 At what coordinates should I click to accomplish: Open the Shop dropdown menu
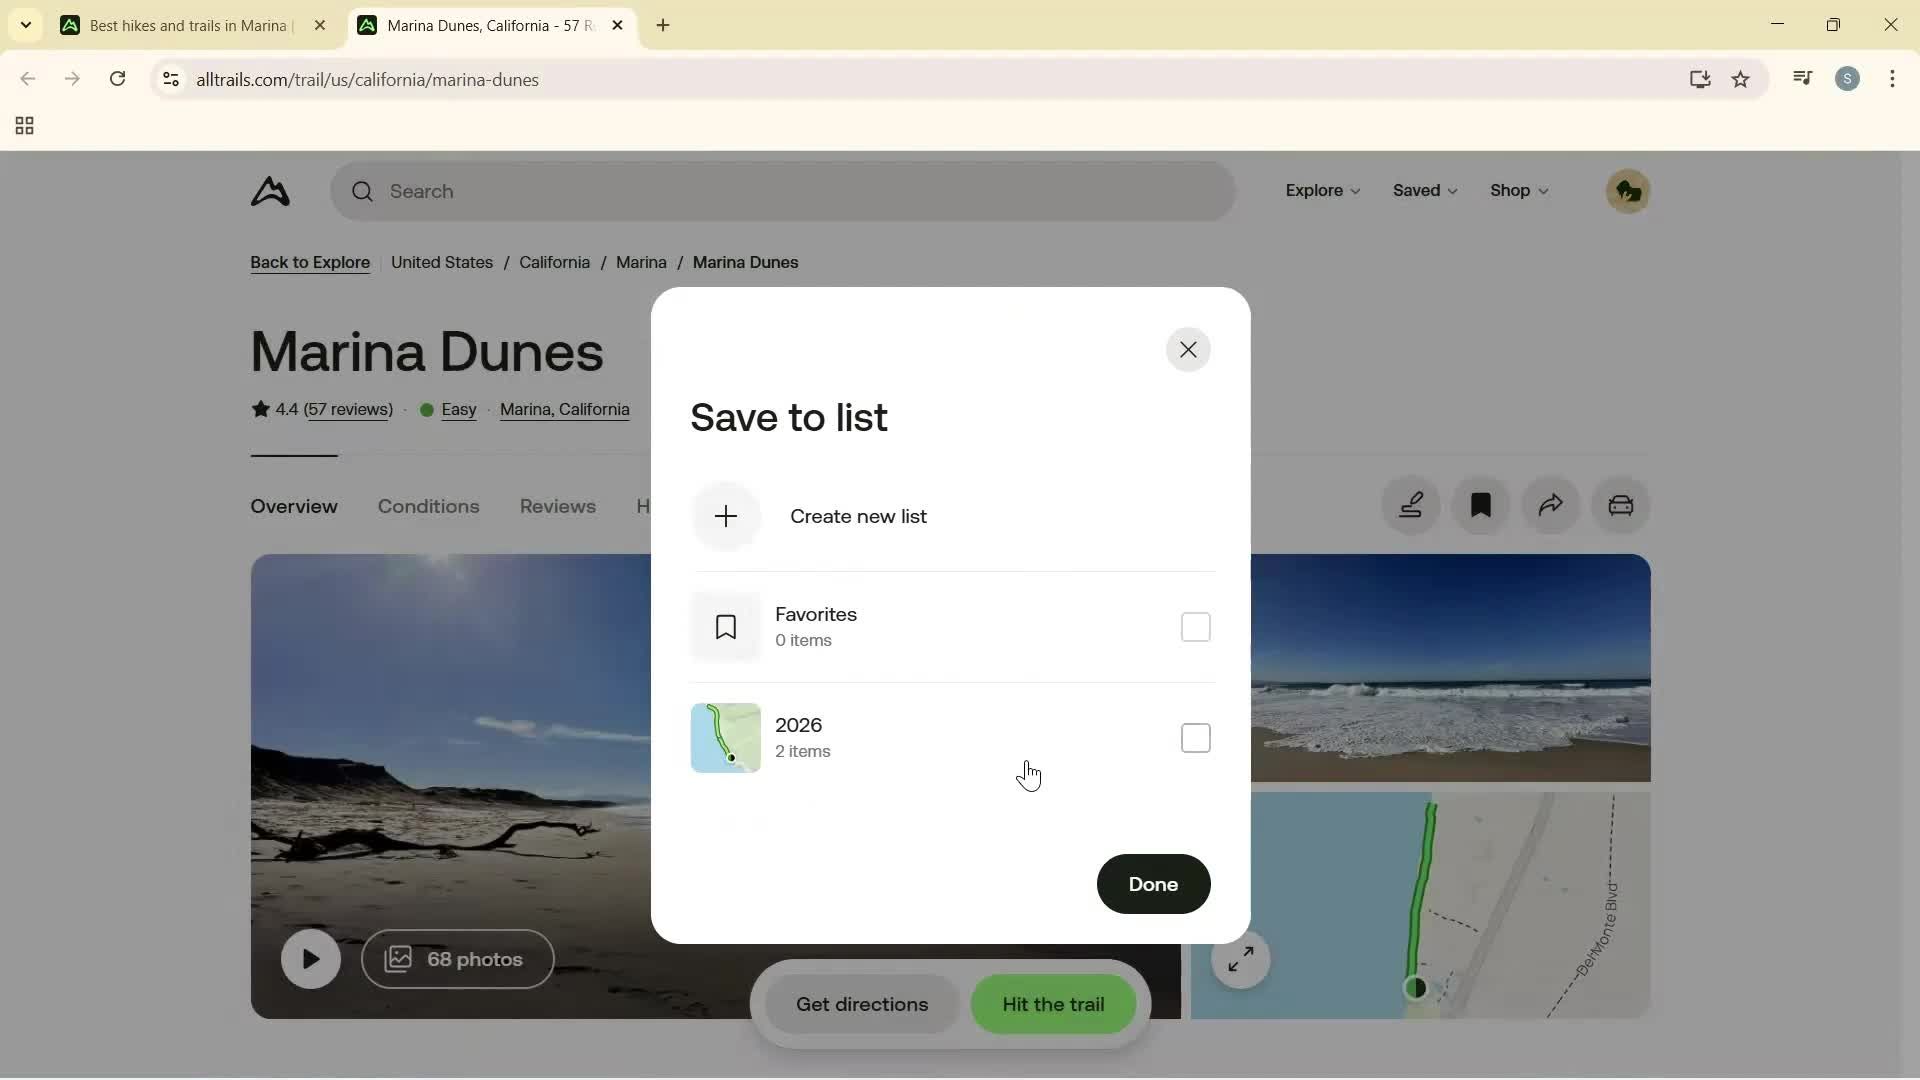[1518, 191]
